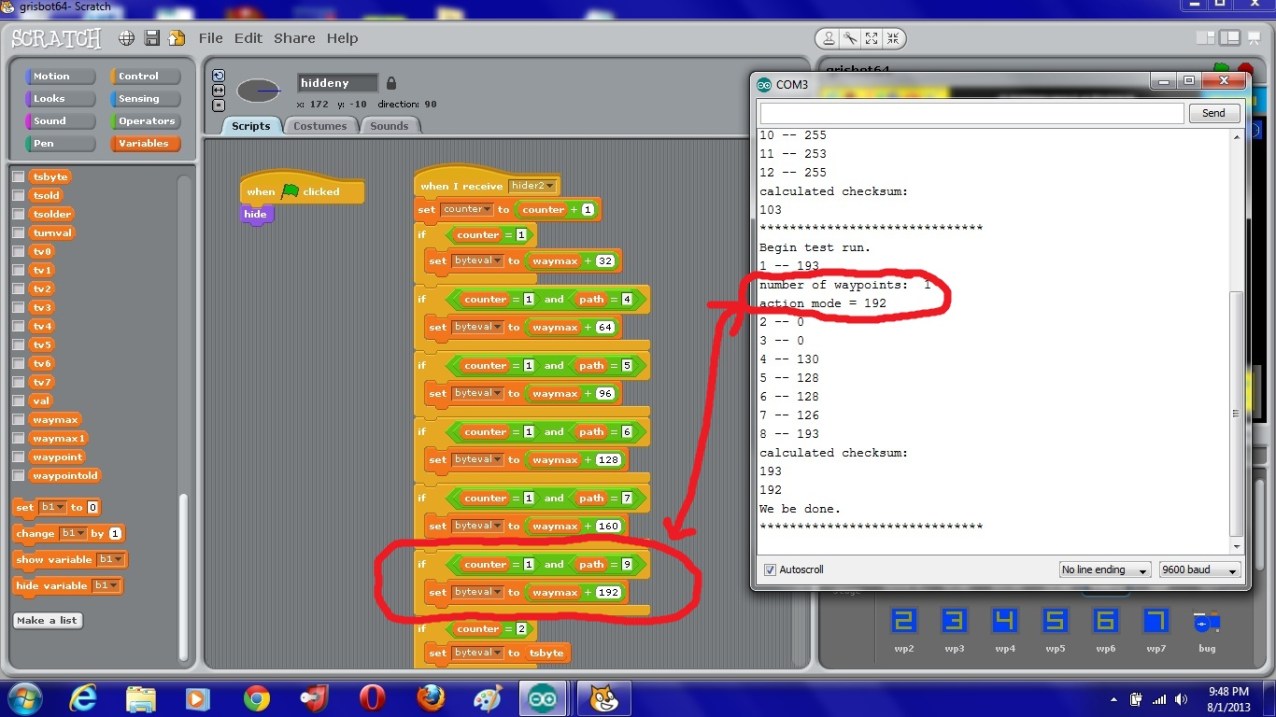This screenshot has height=717, width=1276.
Task: Switch to the Sounds tab
Action: click(x=389, y=126)
